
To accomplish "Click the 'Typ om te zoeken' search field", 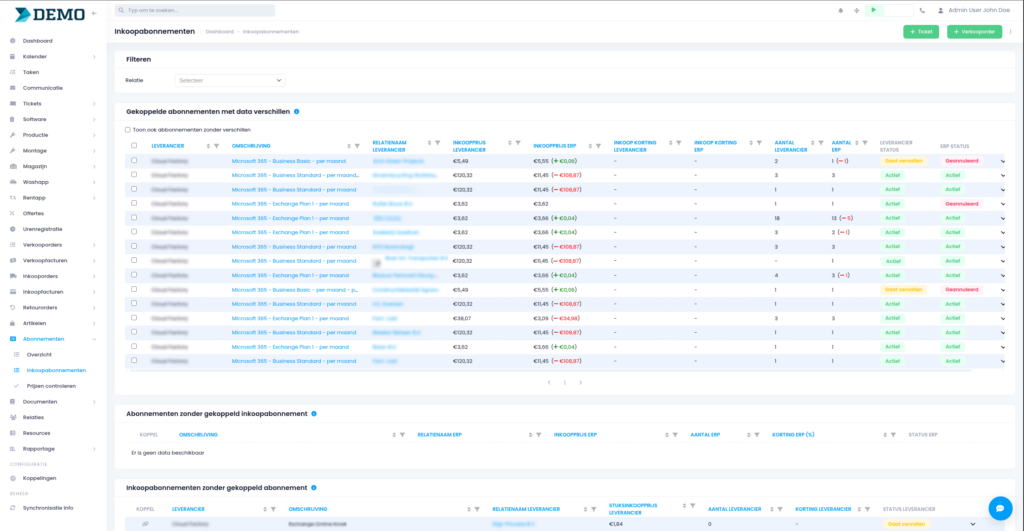I will pyautogui.click(x=195, y=10).
